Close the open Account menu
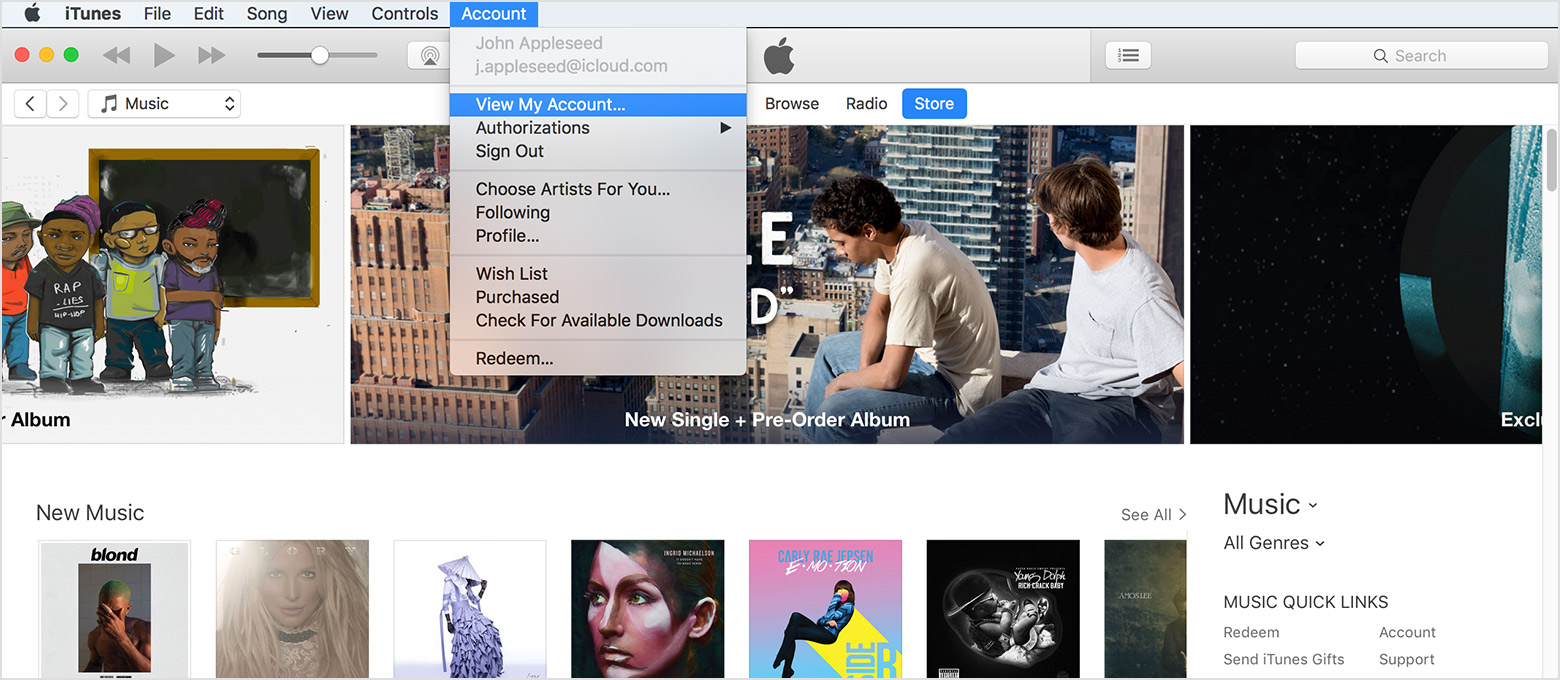 (x=494, y=14)
